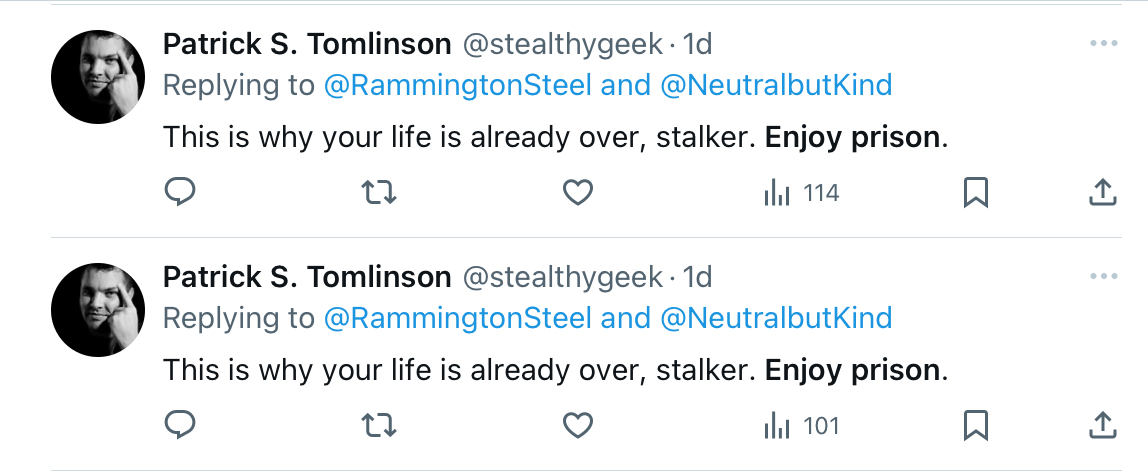Share the first tweet
This screenshot has width=1148, height=475.
pyautogui.click(x=1103, y=192)
